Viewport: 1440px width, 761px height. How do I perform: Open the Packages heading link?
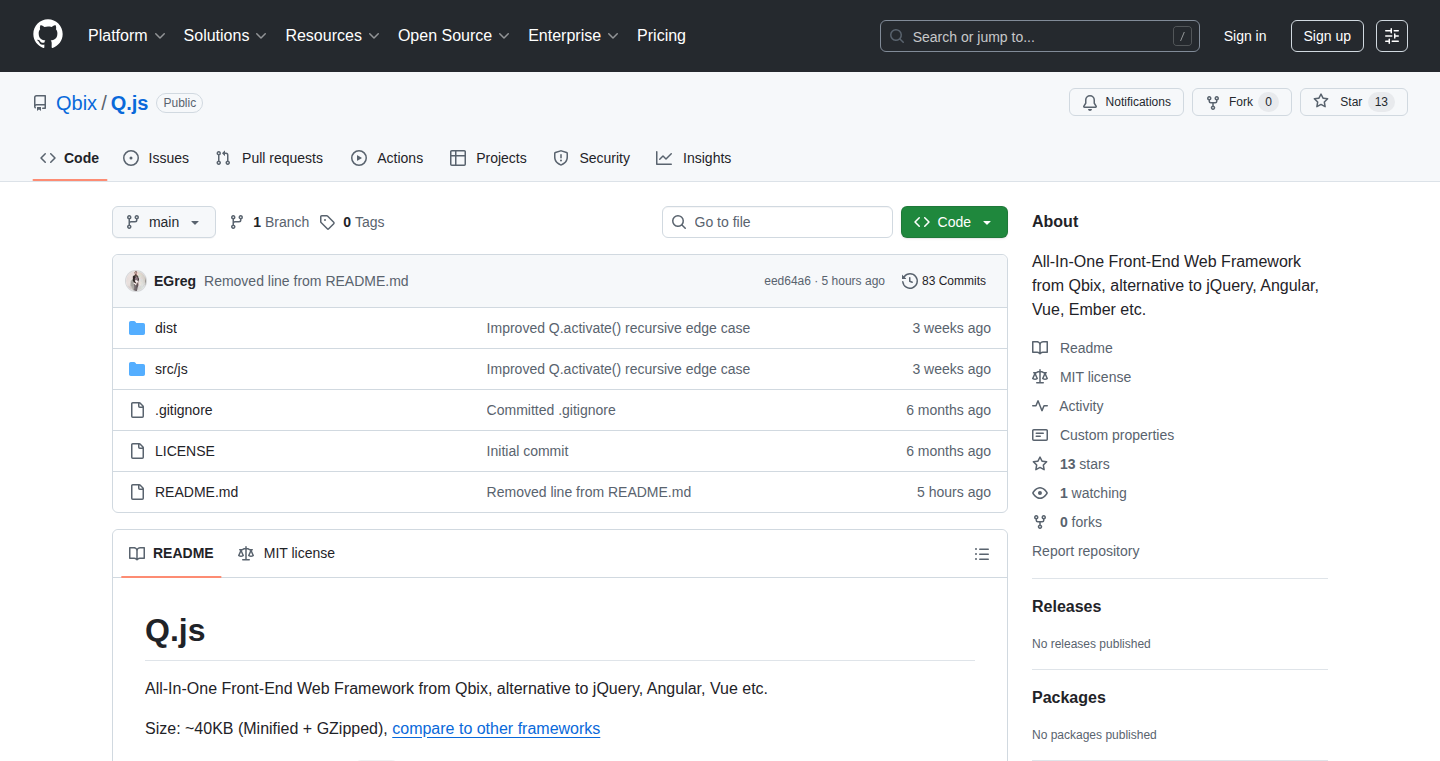click(1069, 697)
